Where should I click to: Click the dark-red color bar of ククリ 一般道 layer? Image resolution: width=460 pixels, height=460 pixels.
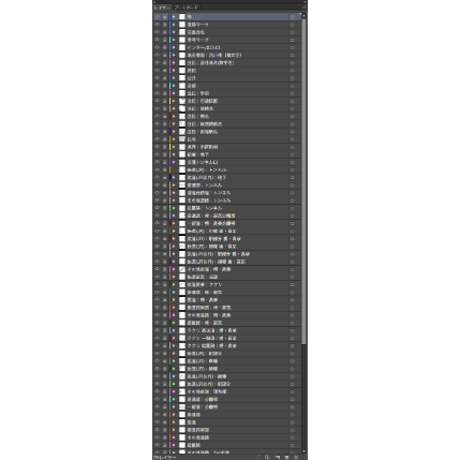click(170, 338)
